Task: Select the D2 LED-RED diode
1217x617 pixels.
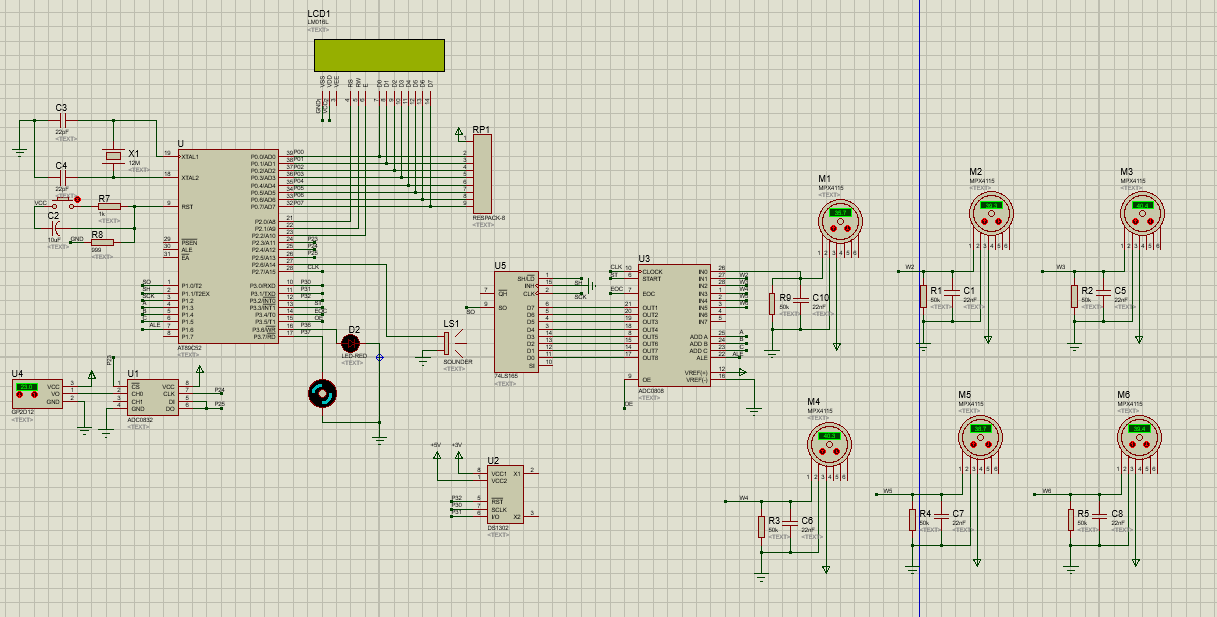Action: pyautogui.click(x=350, y=343)
